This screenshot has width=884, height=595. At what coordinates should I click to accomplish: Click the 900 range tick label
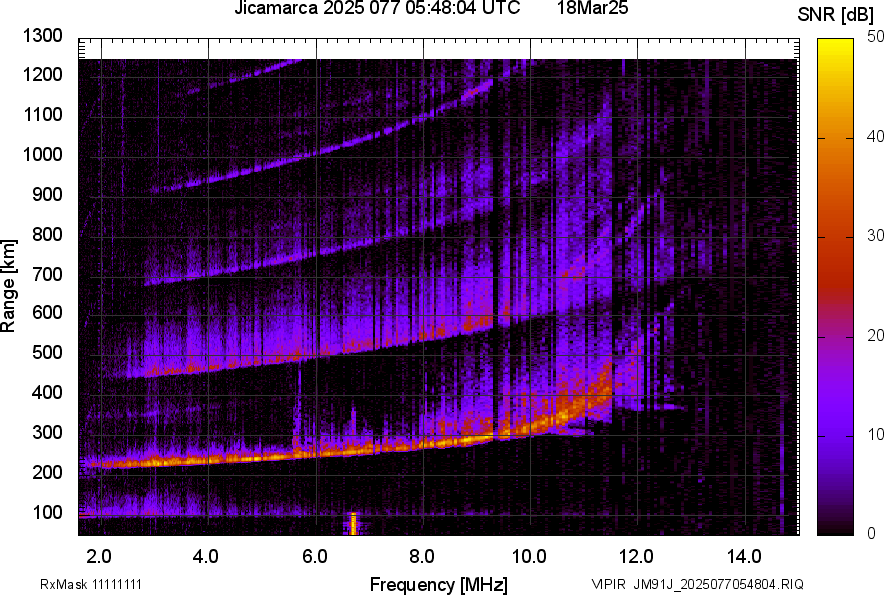point(47,194)
